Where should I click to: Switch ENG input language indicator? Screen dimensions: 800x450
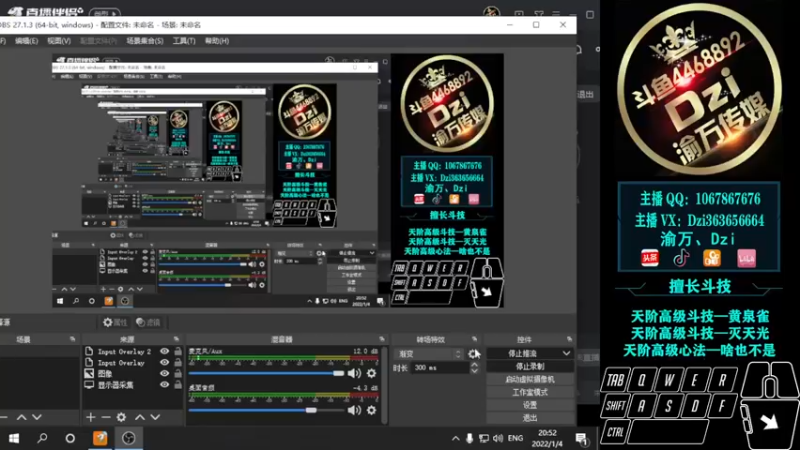[x=515, y=438]
